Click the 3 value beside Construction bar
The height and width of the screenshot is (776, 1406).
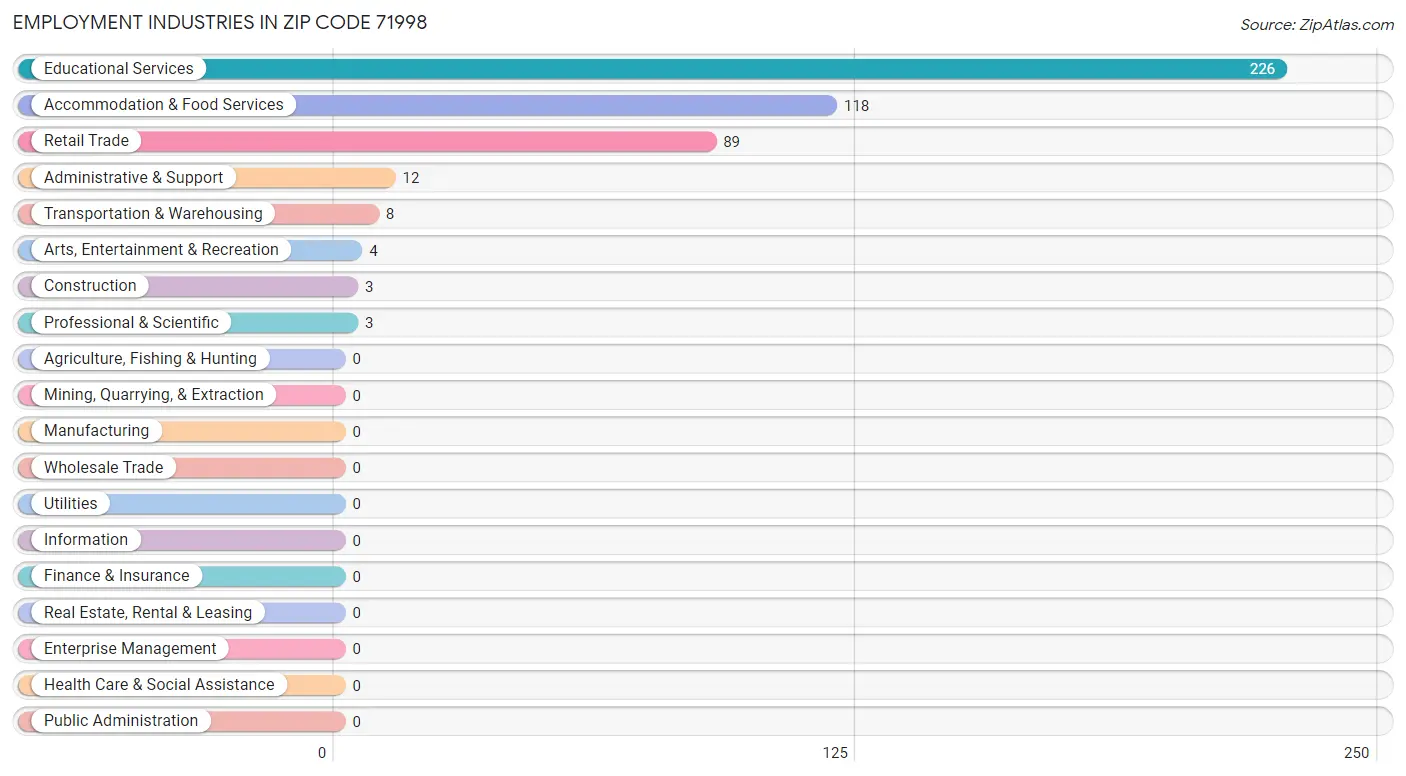point(369,287)
